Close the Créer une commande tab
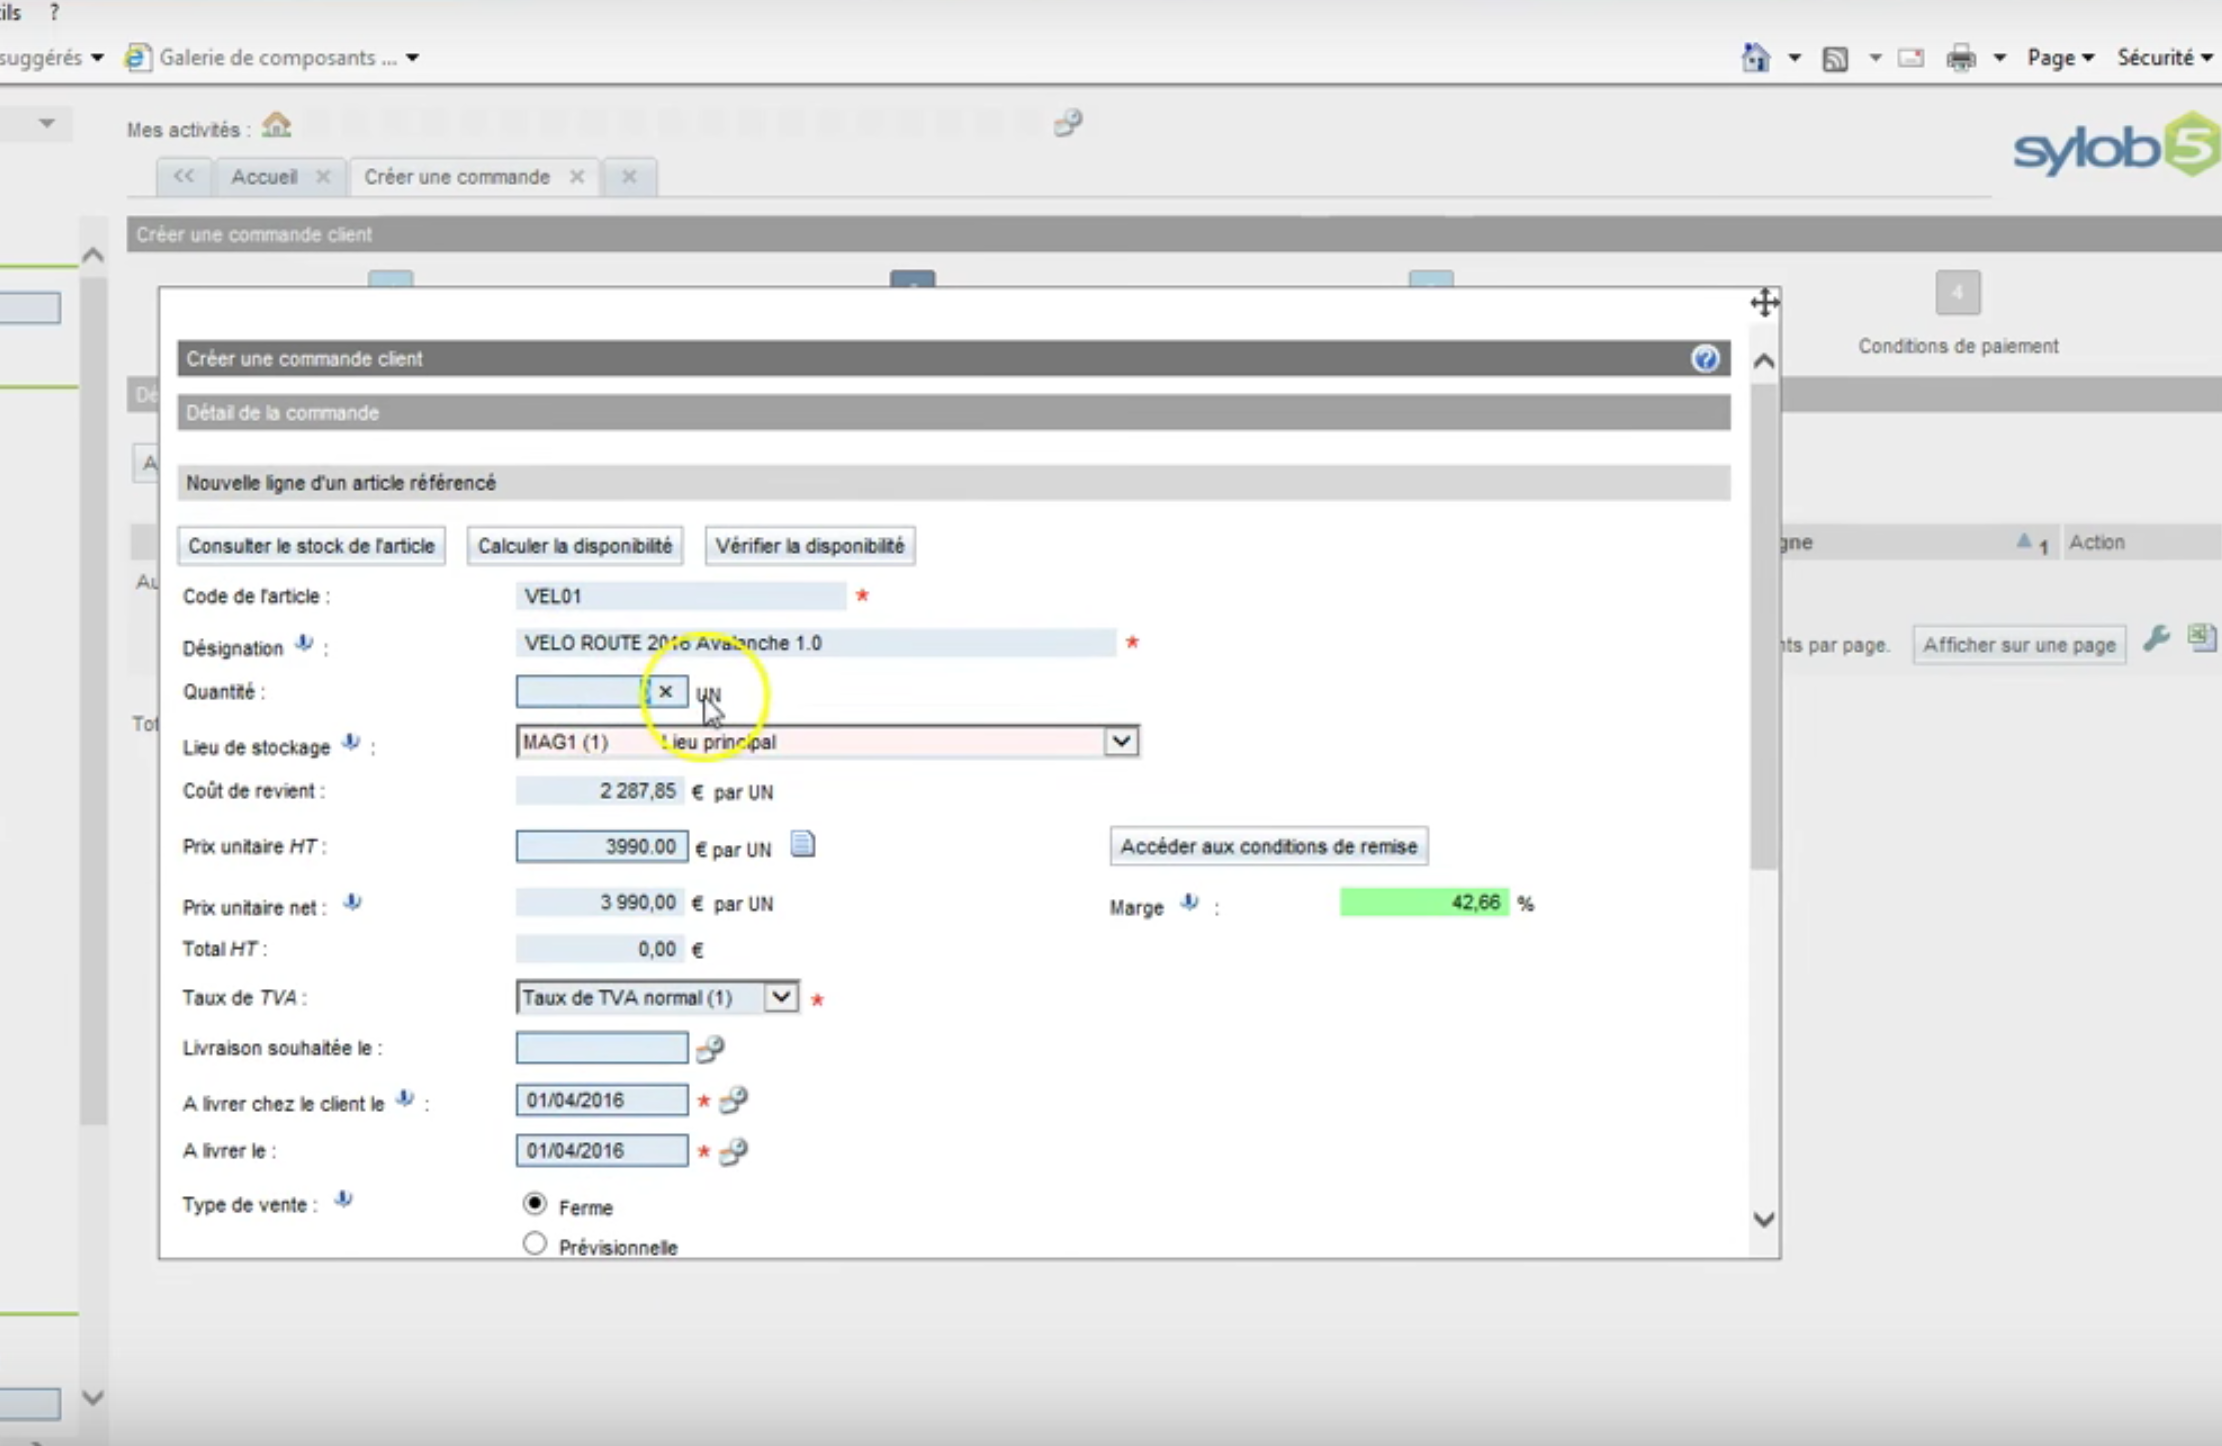The height and width of the screenshot is (1446, 2222). [577, 177]
